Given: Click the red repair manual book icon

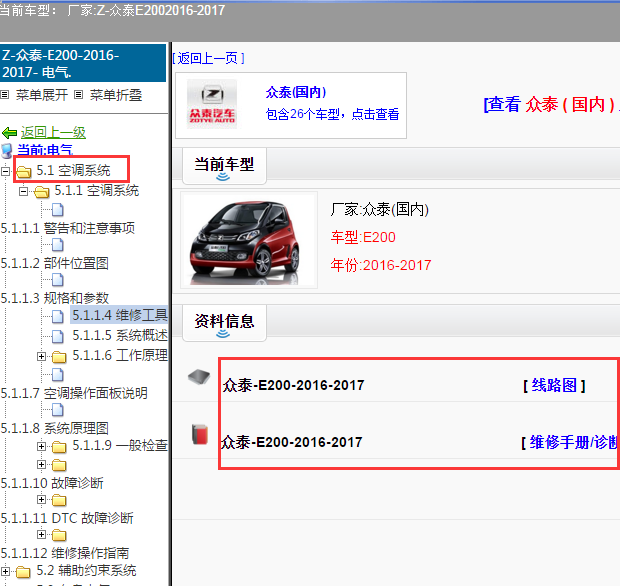Looking at the screenshot, I should tap(200, 434).
